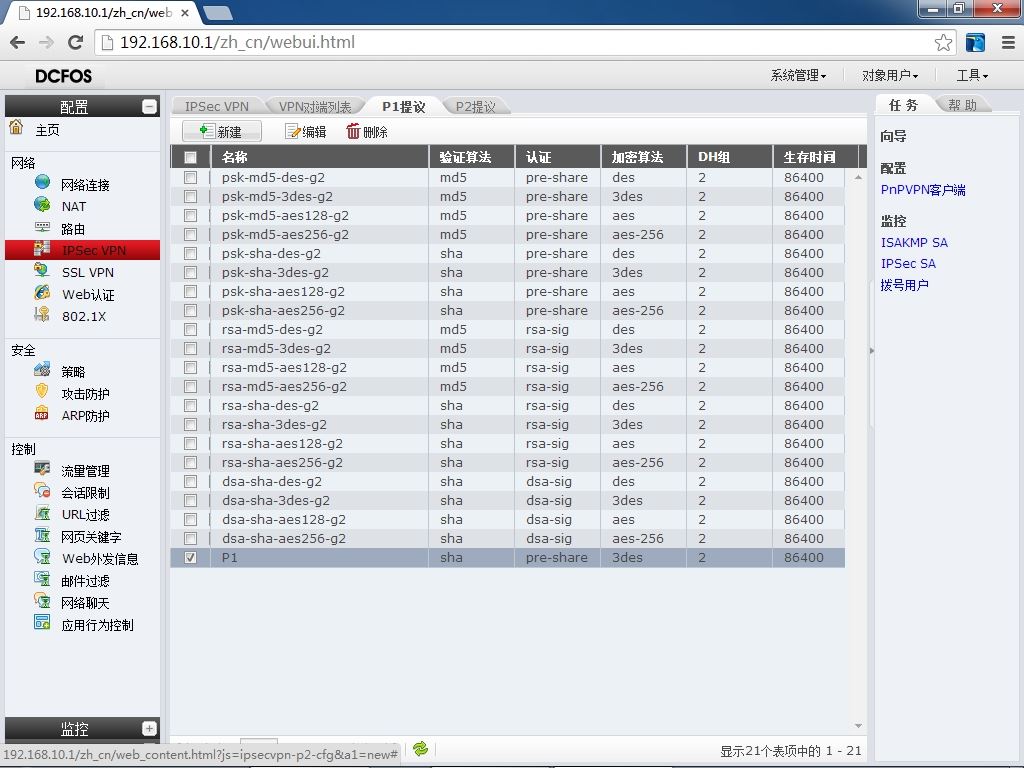Click the blue extension icon in the browser toolbar
The image size is (1024, 768).
[975, 42]
